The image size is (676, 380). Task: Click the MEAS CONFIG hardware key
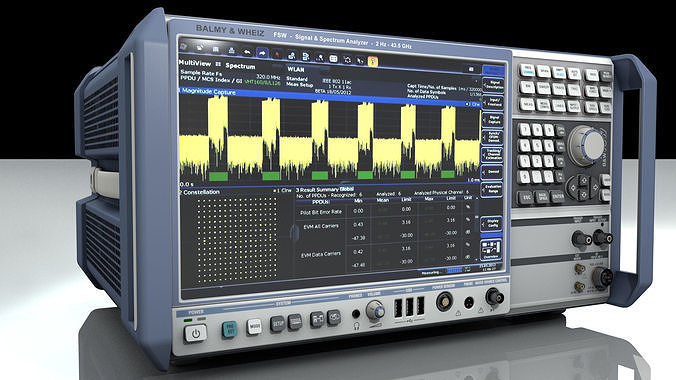(544, 105)
